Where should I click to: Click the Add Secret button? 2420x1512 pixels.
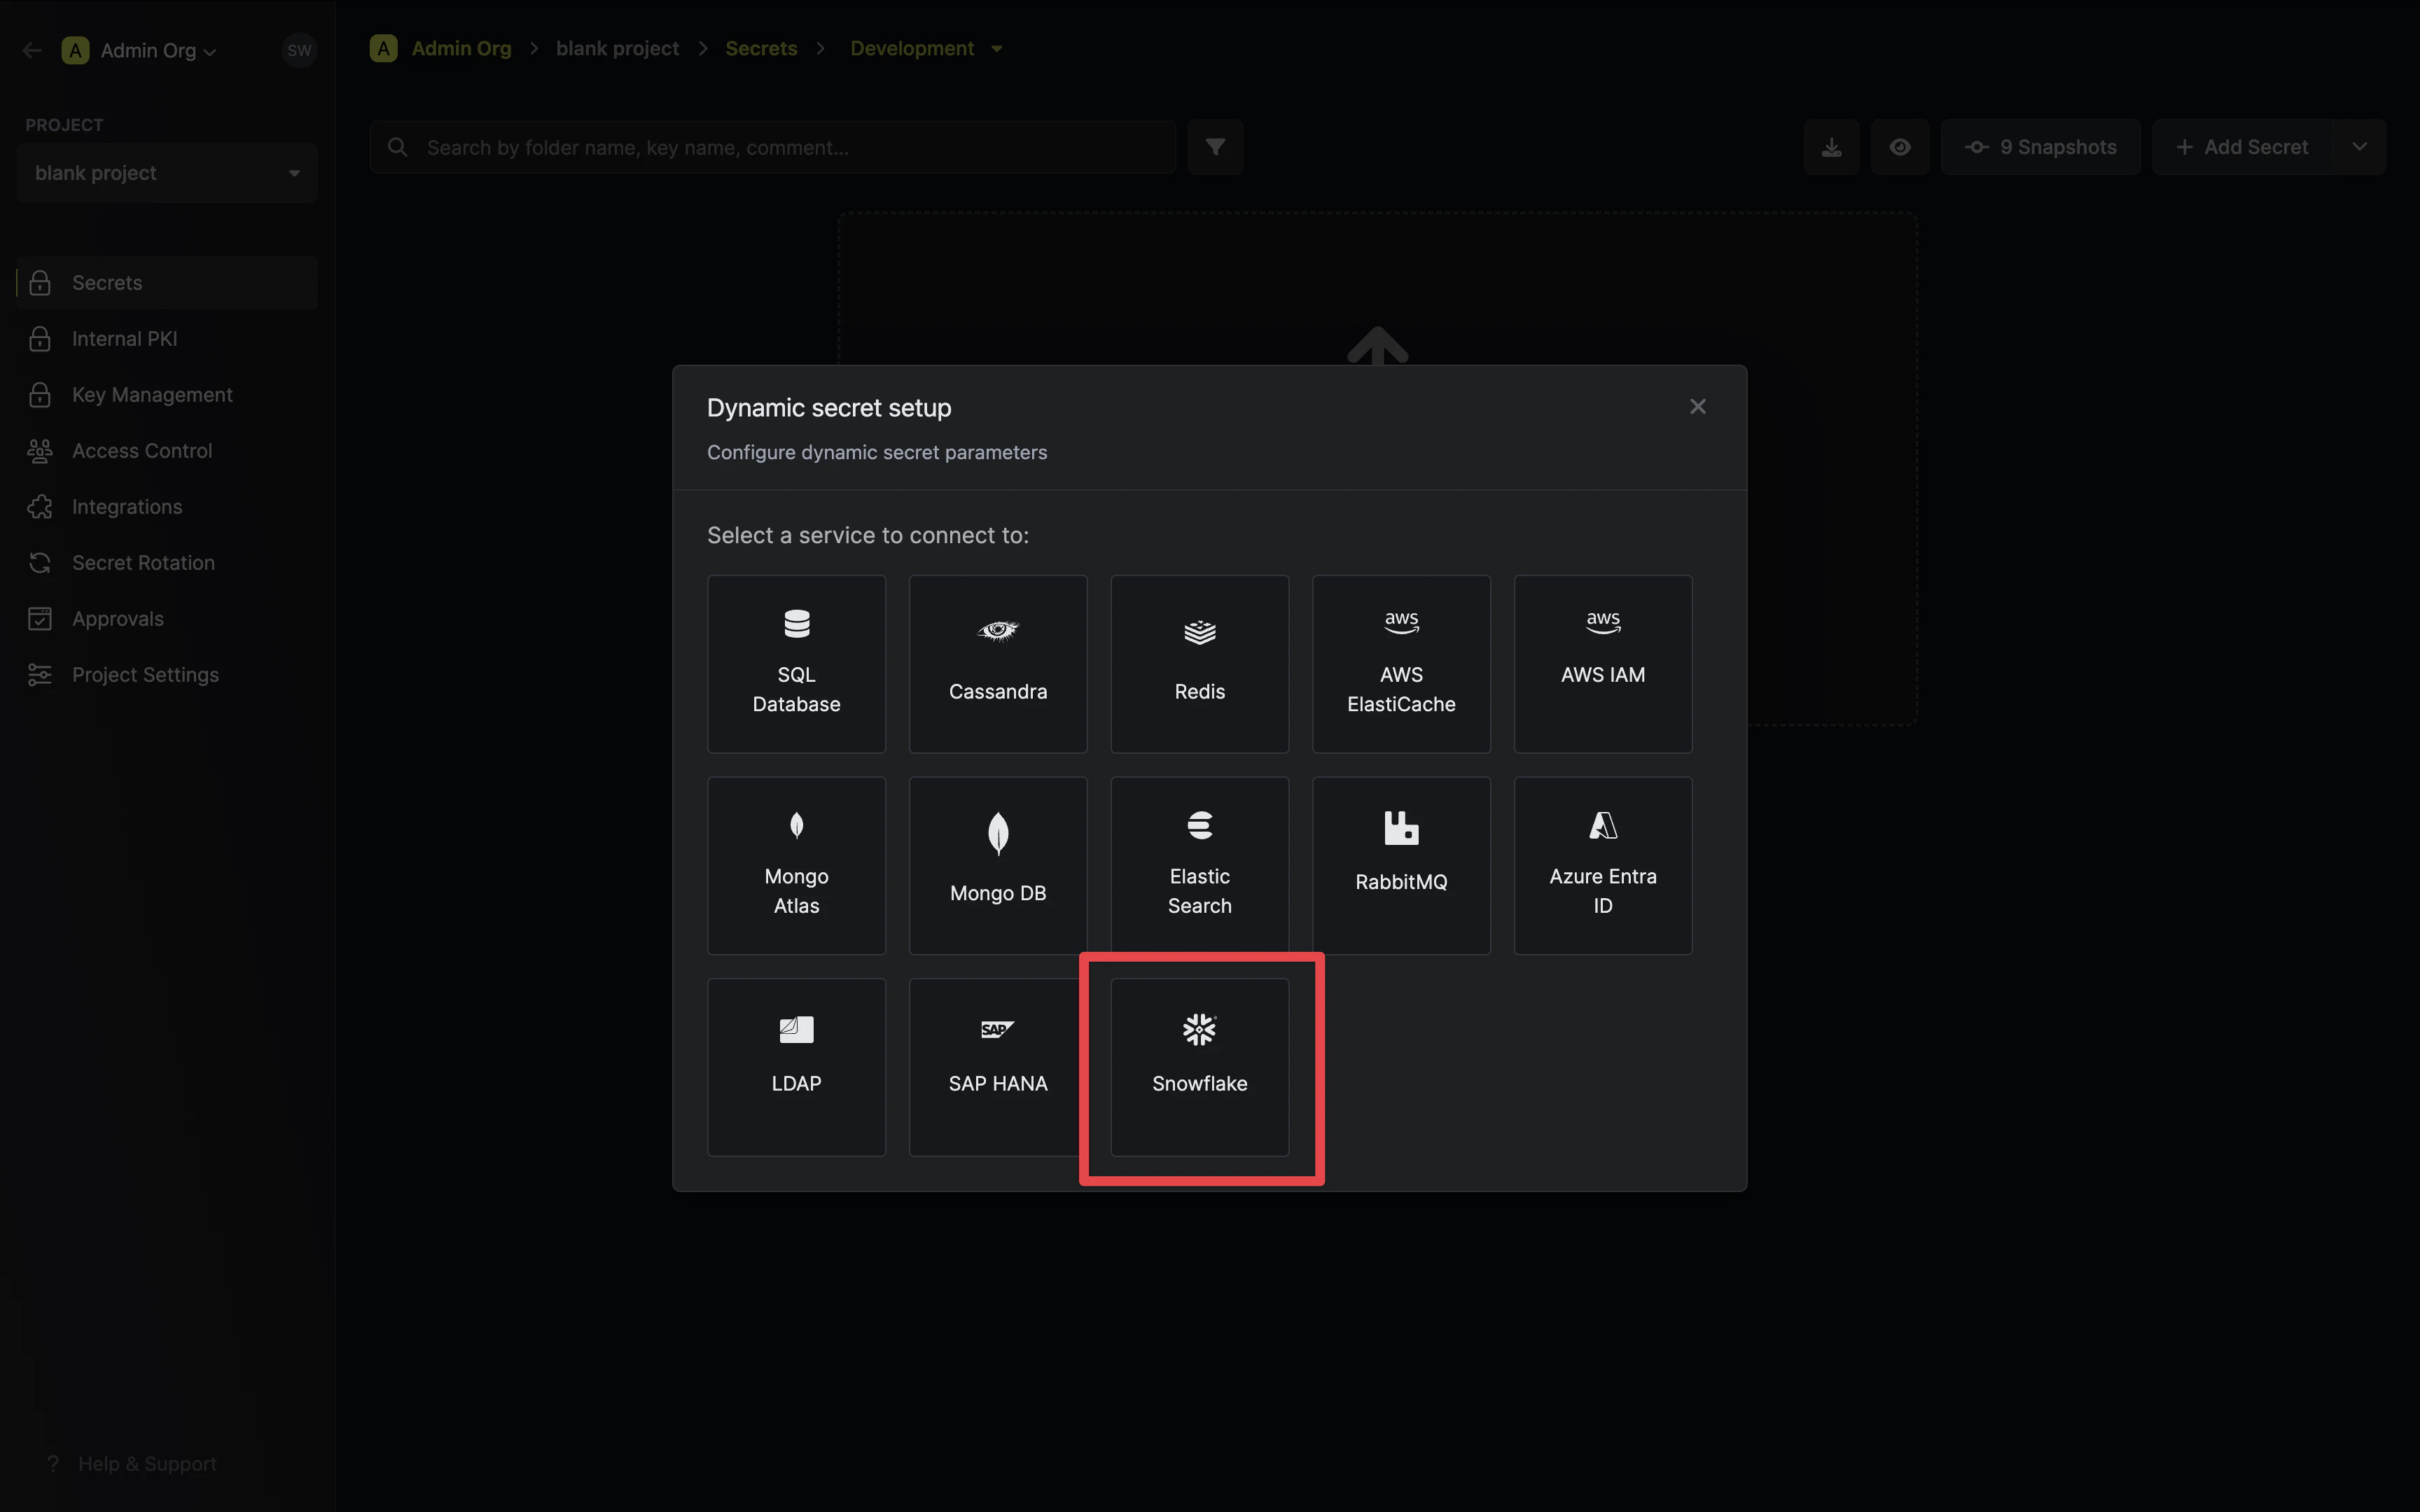click(x=2242, y=147)
